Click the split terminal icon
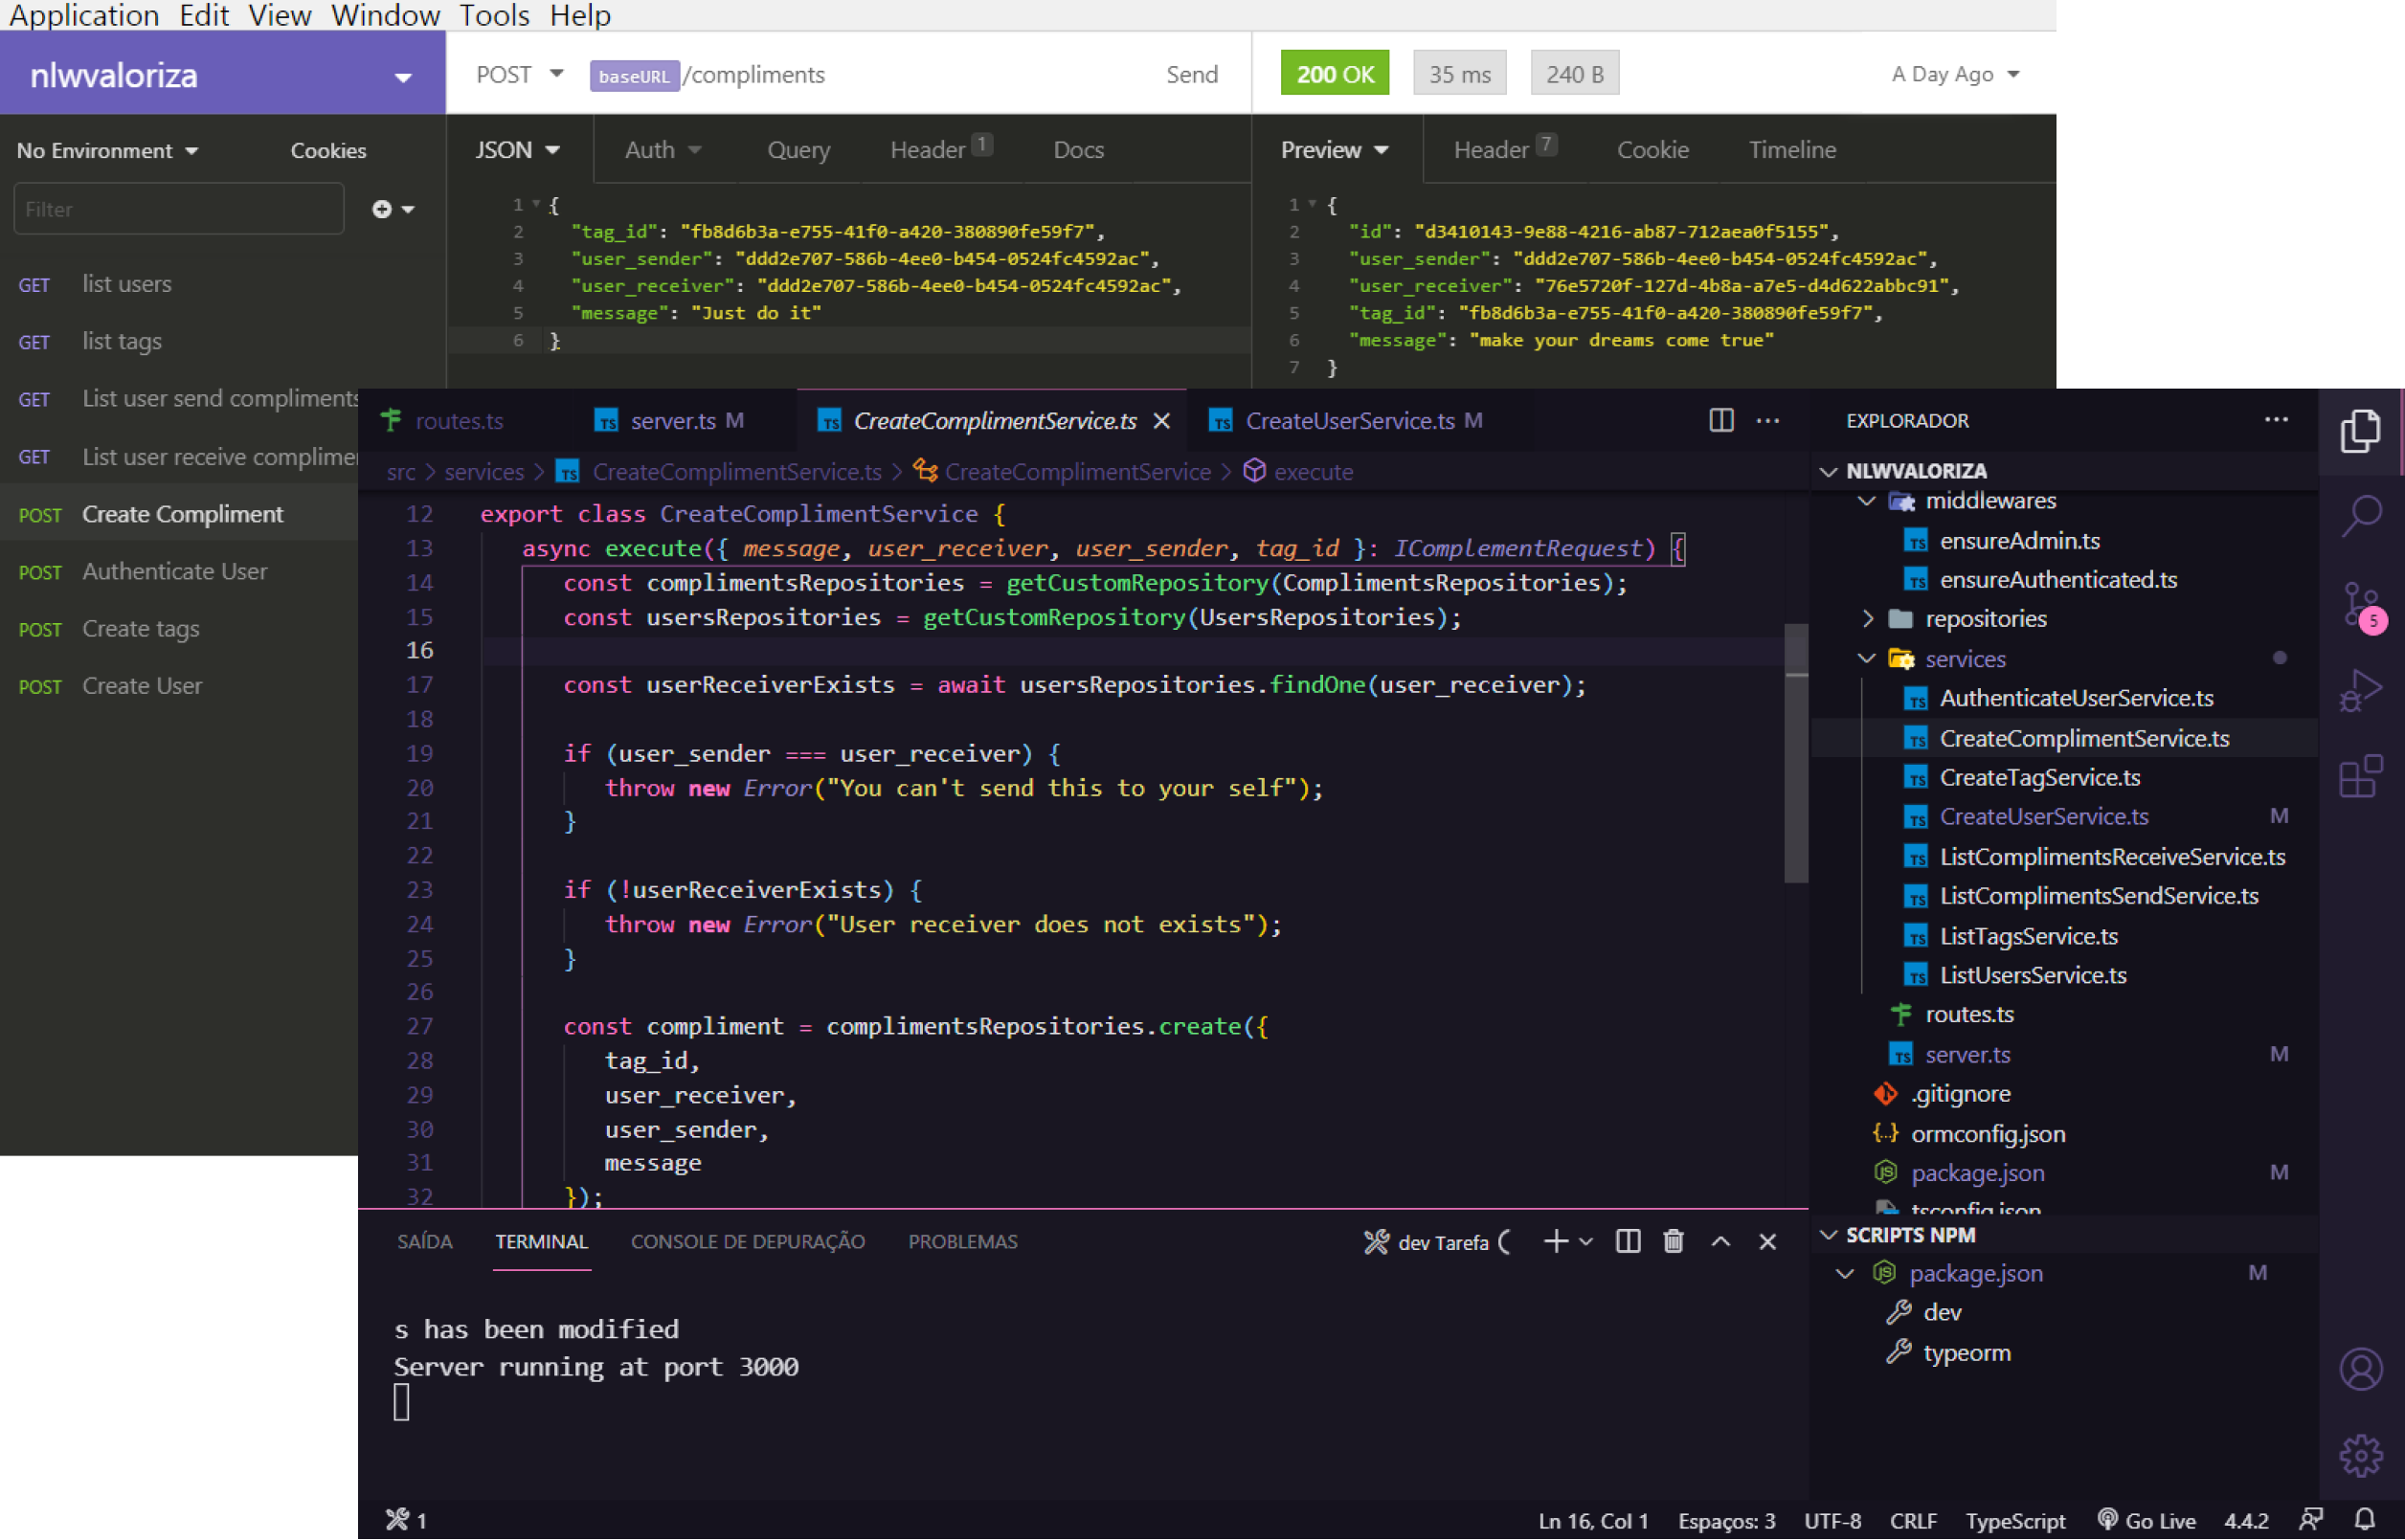The image size is (2405, 1540). point(1627,1241)
